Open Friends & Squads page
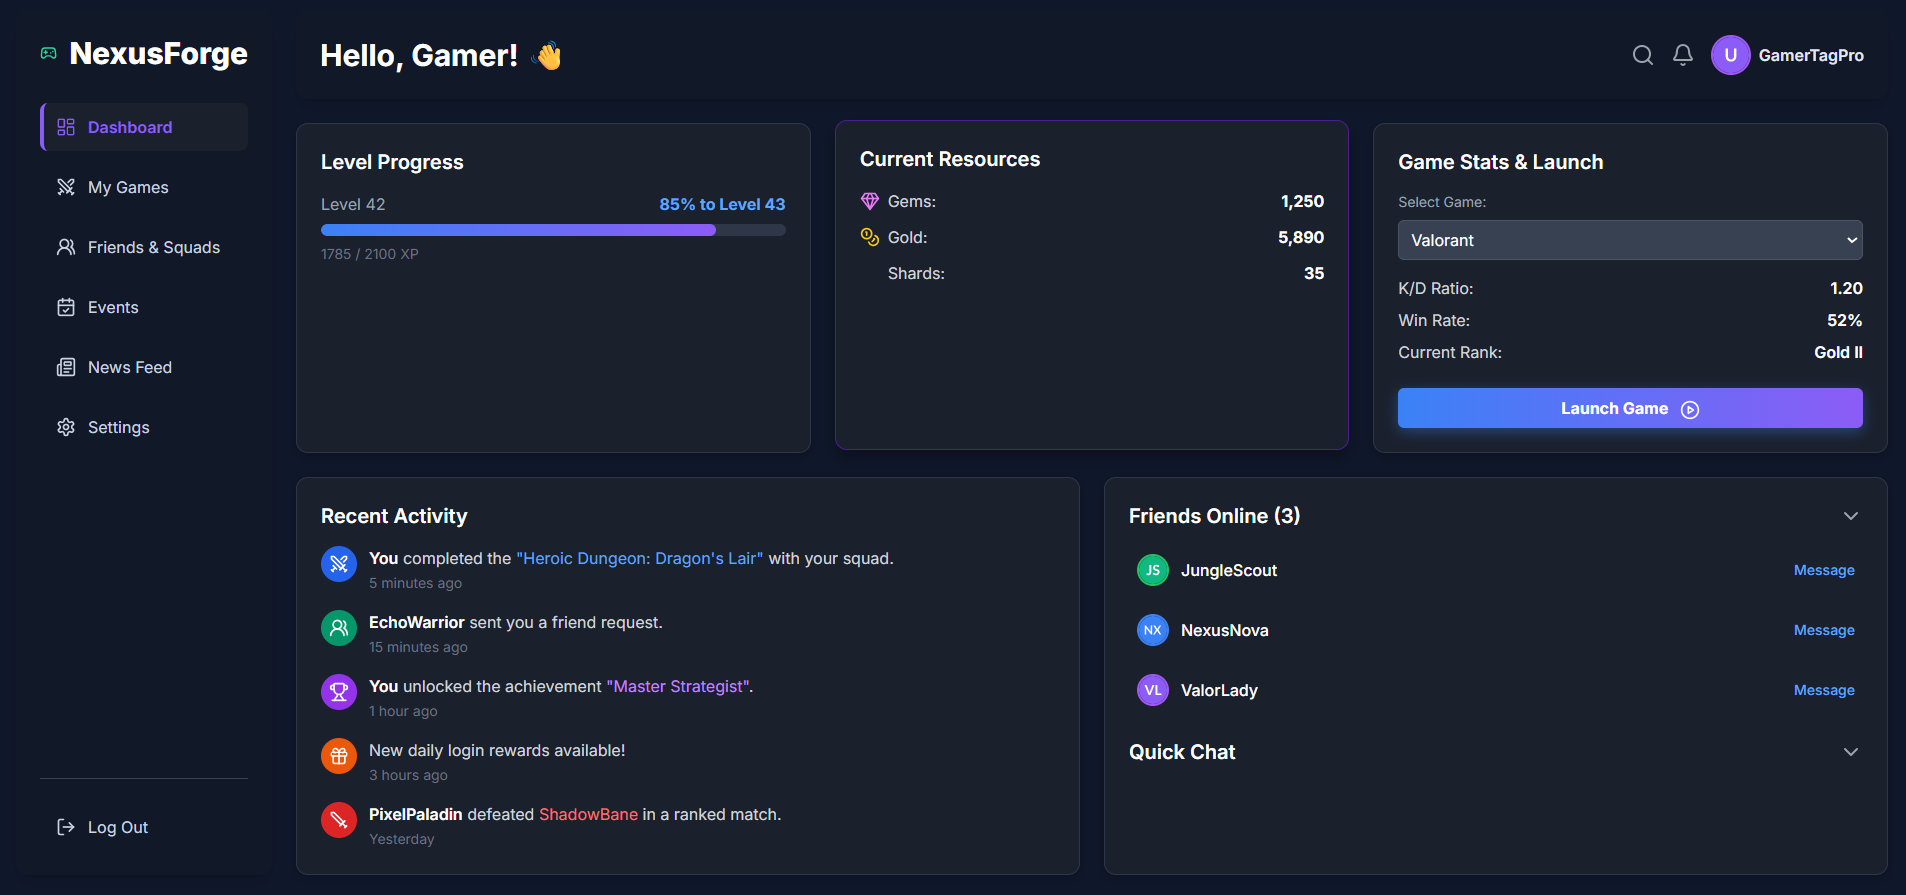The image size is (1906, 895). point(144,247)
